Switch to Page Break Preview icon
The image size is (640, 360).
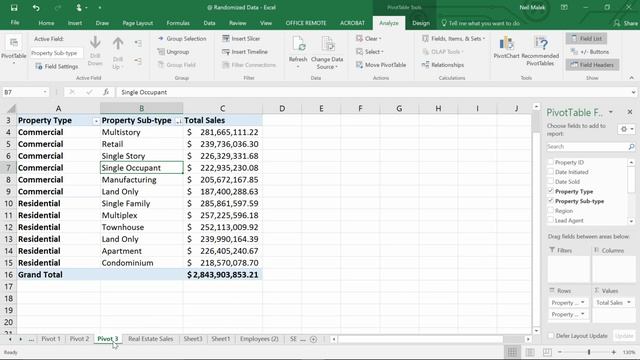(x=547, y=352)
